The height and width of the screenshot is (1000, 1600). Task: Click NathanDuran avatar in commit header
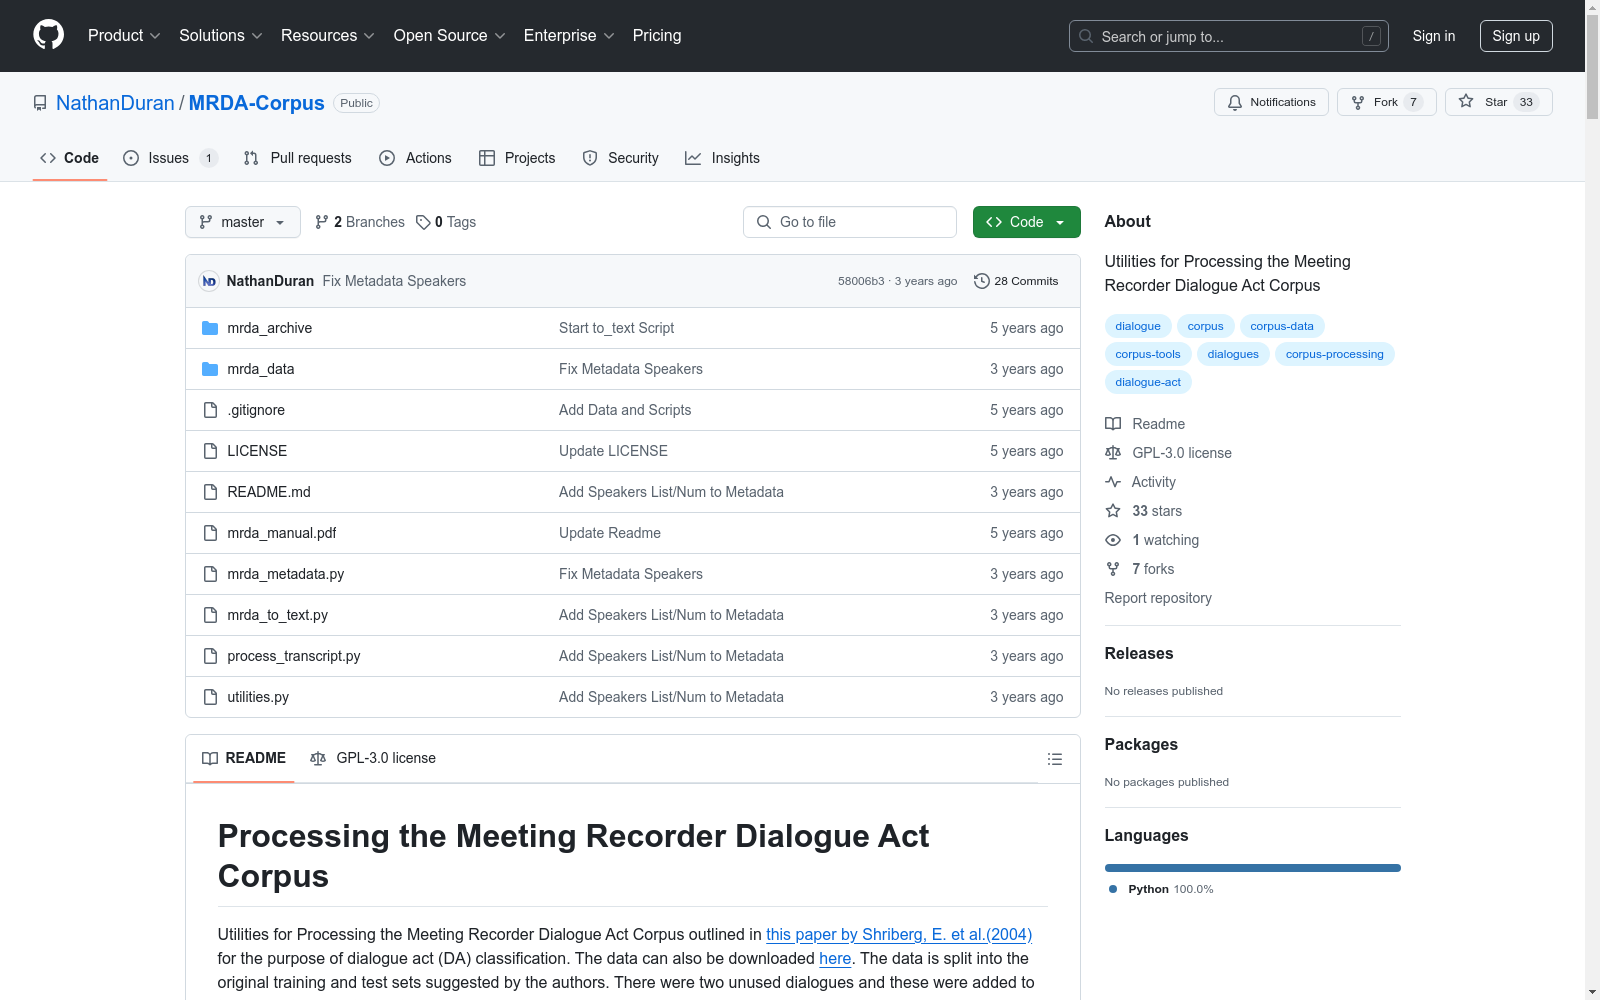point(209,281)
